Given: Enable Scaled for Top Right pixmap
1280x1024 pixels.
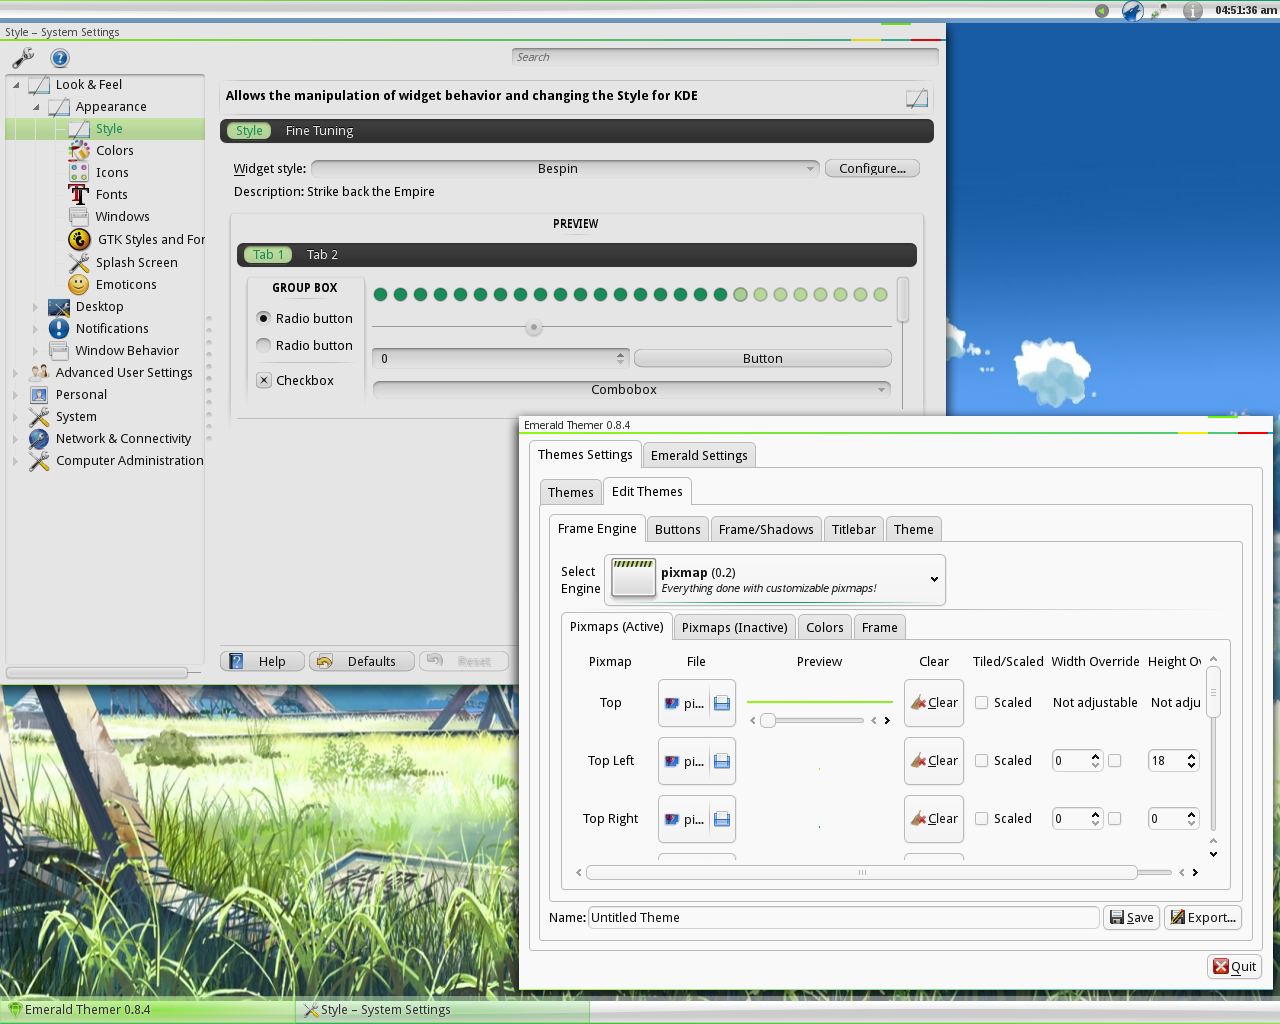Looking at the screenshot, I should coord(982,819).
